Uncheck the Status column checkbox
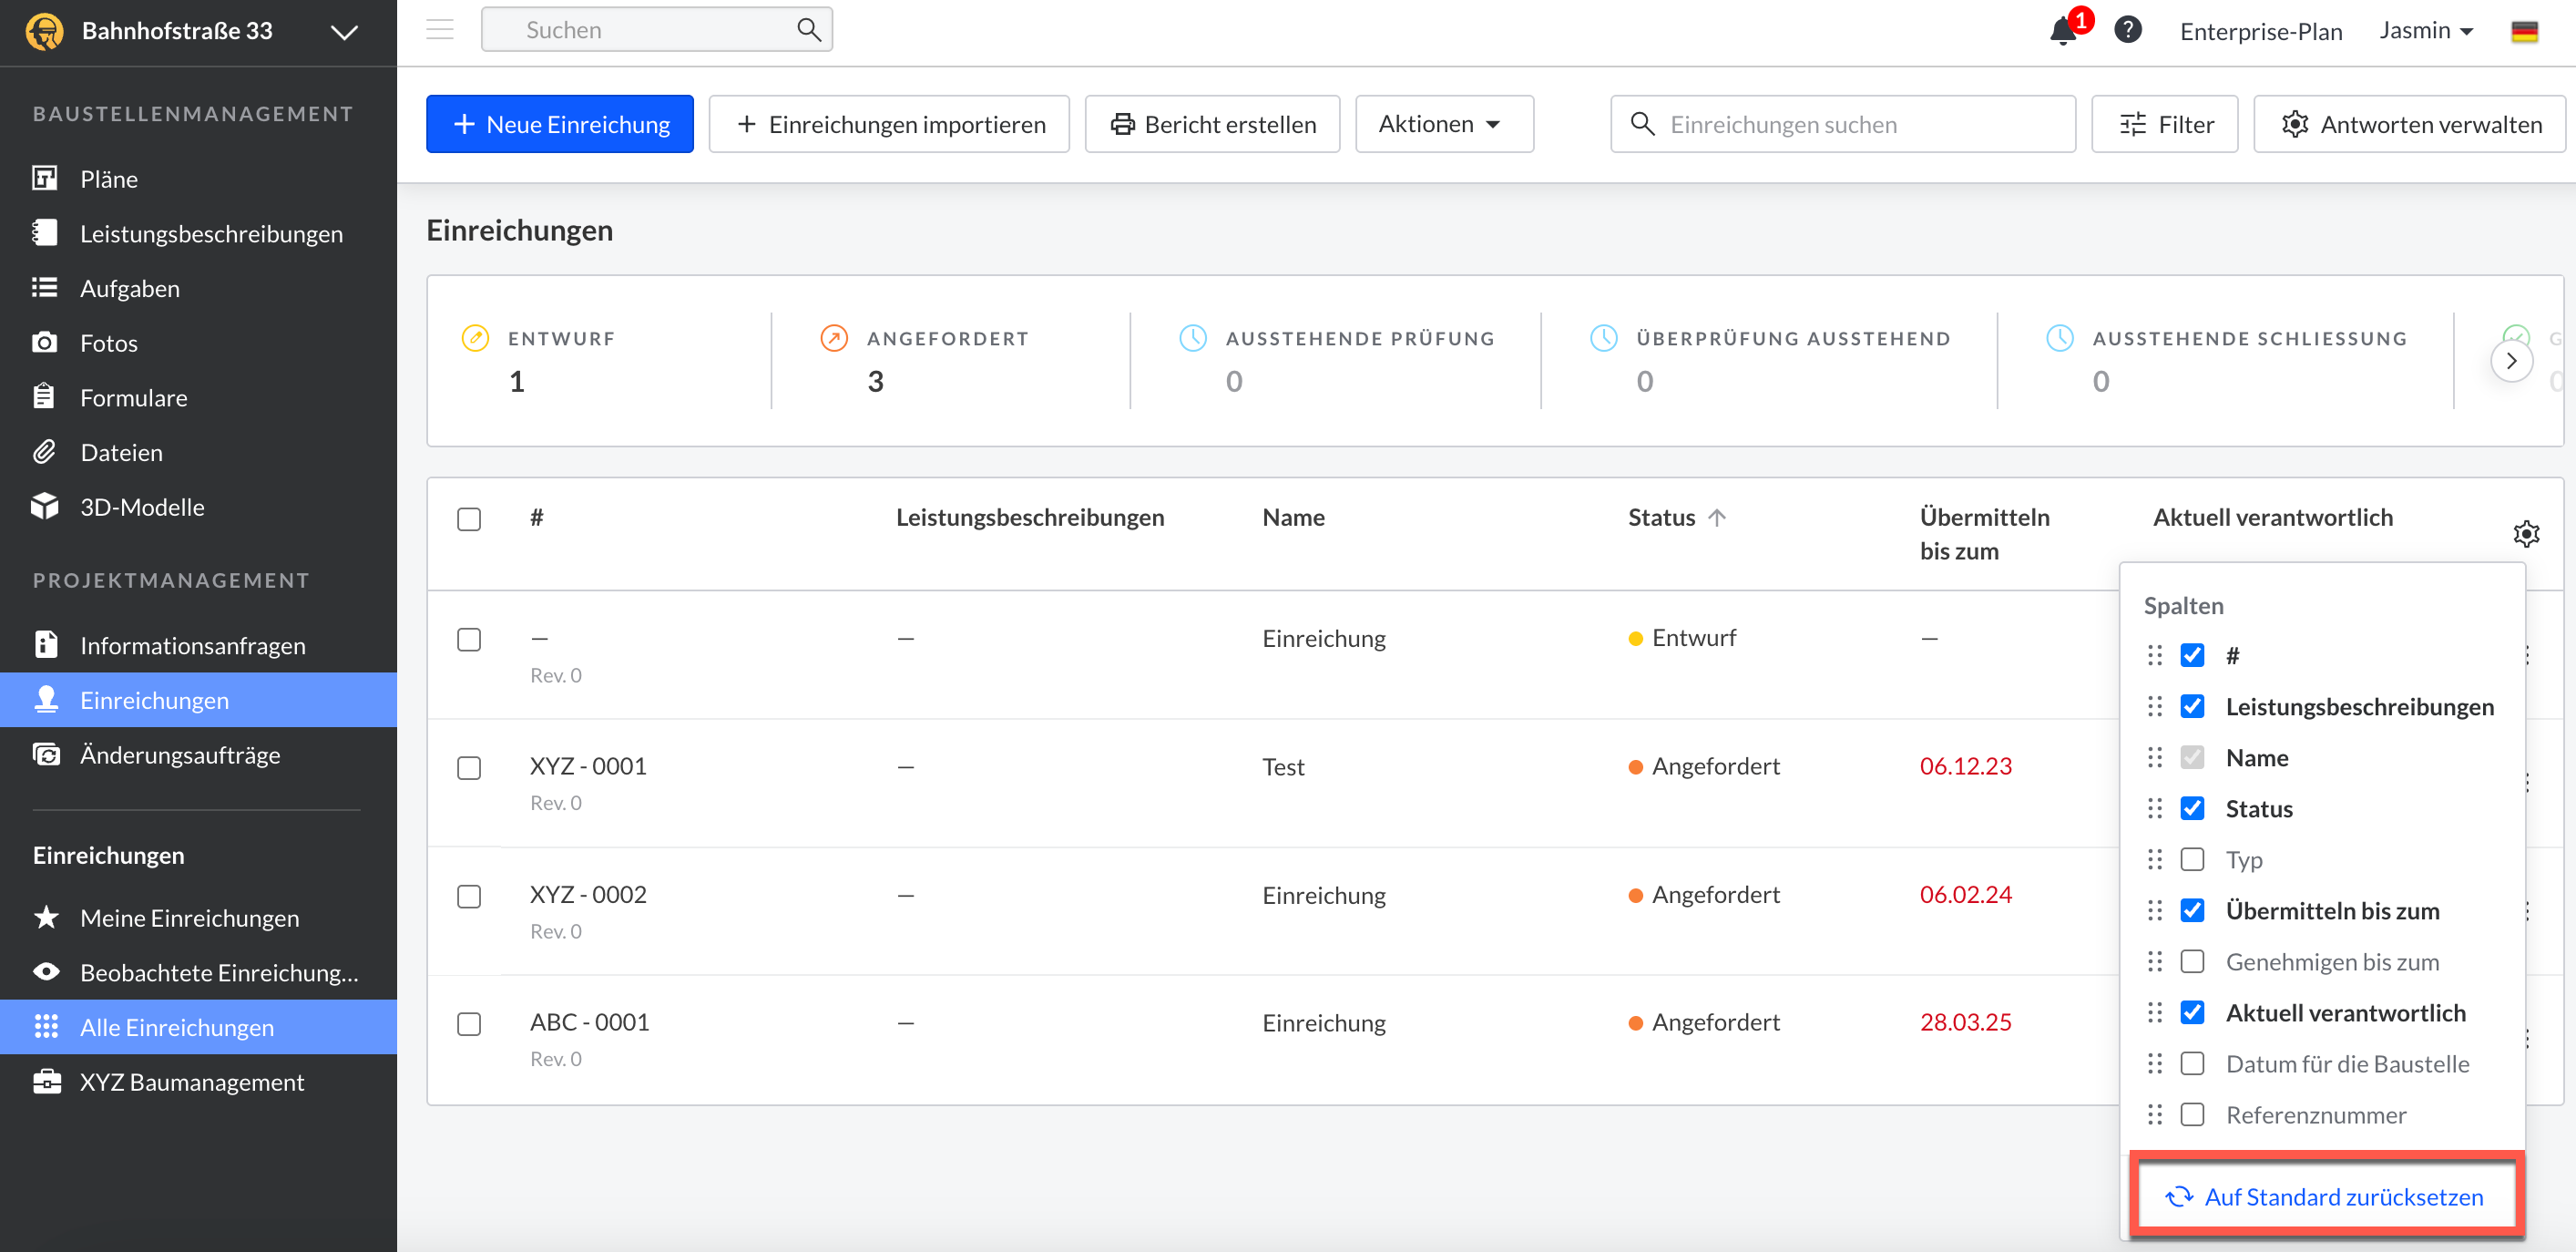 click(2192, 808)
